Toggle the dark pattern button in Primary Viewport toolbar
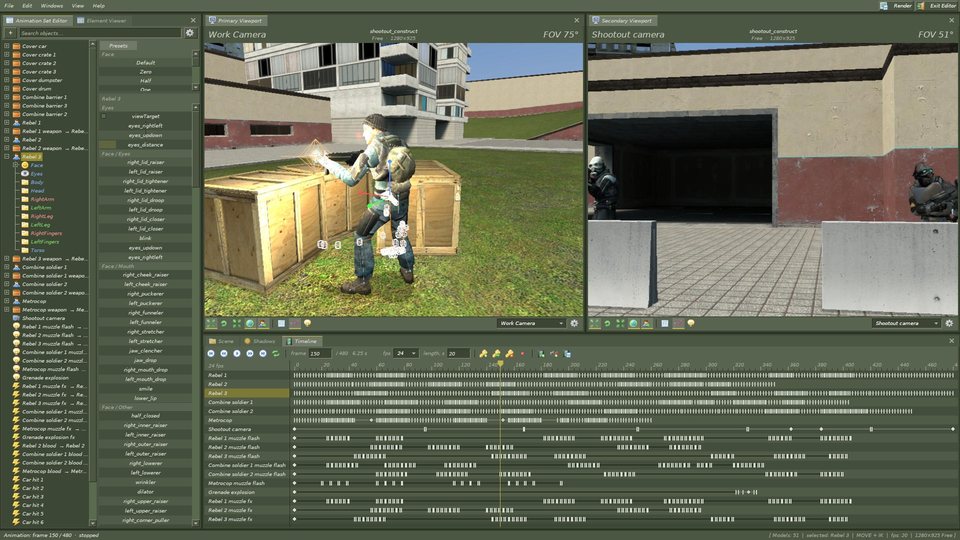 click(294, 323)
